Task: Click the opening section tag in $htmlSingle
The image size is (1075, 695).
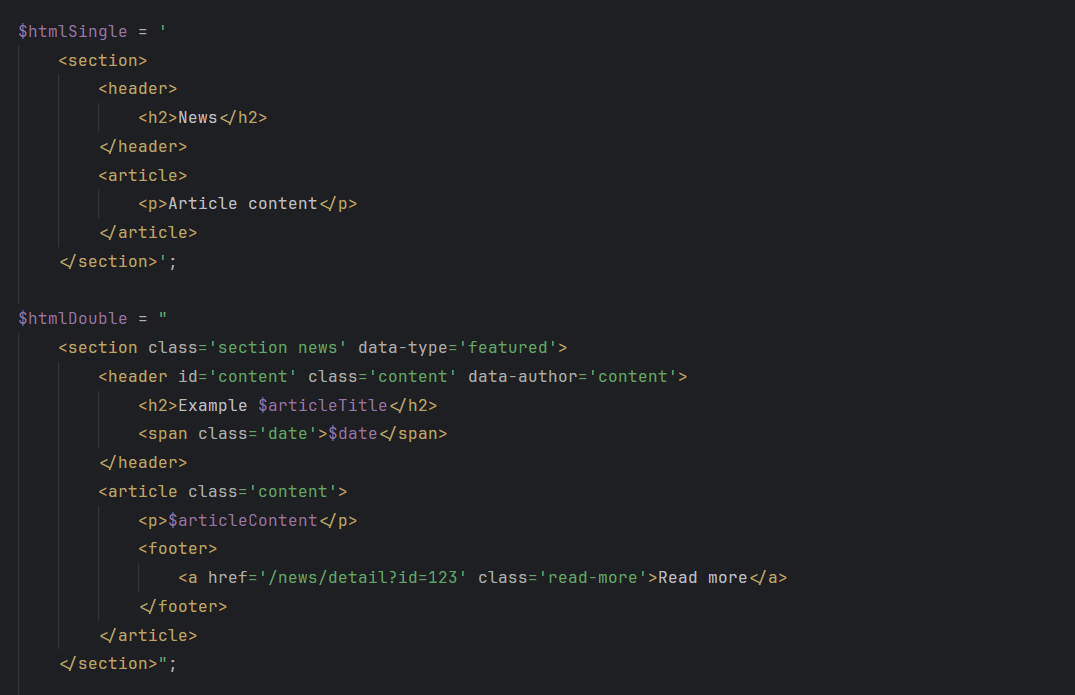Action: coord(102,59)
